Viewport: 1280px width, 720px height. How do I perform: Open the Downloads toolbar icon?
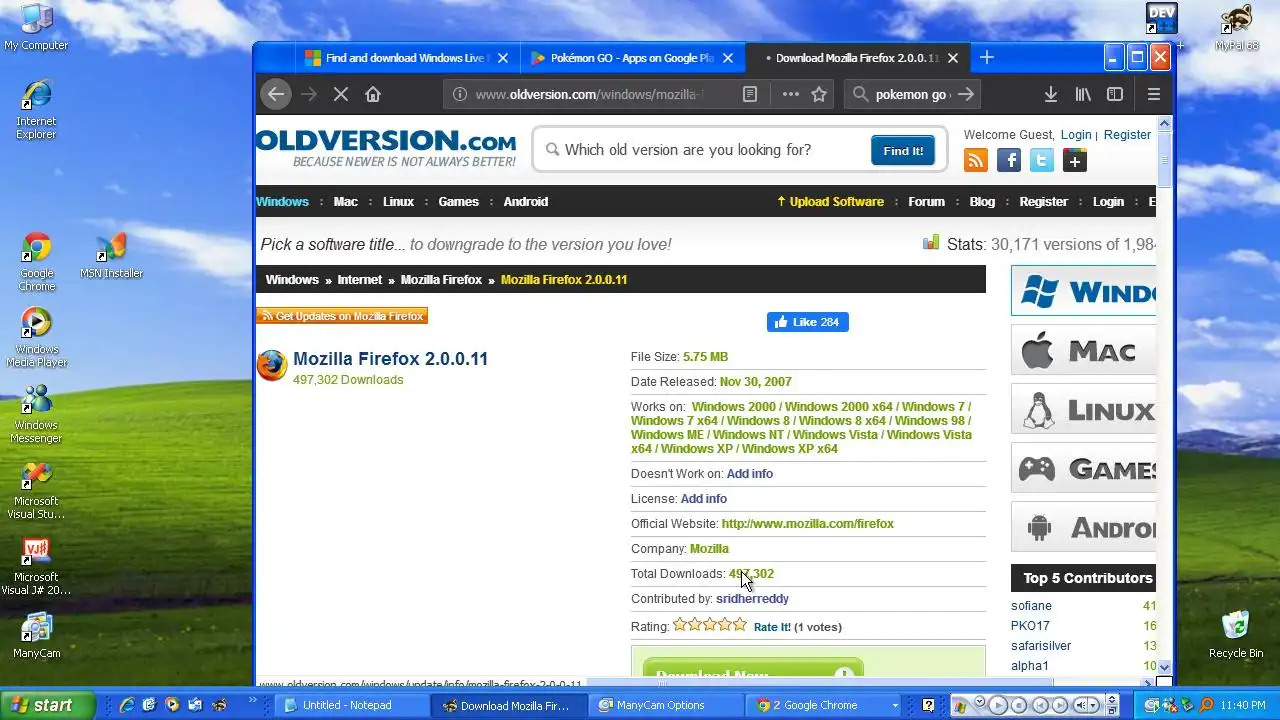click(1051, 94)
